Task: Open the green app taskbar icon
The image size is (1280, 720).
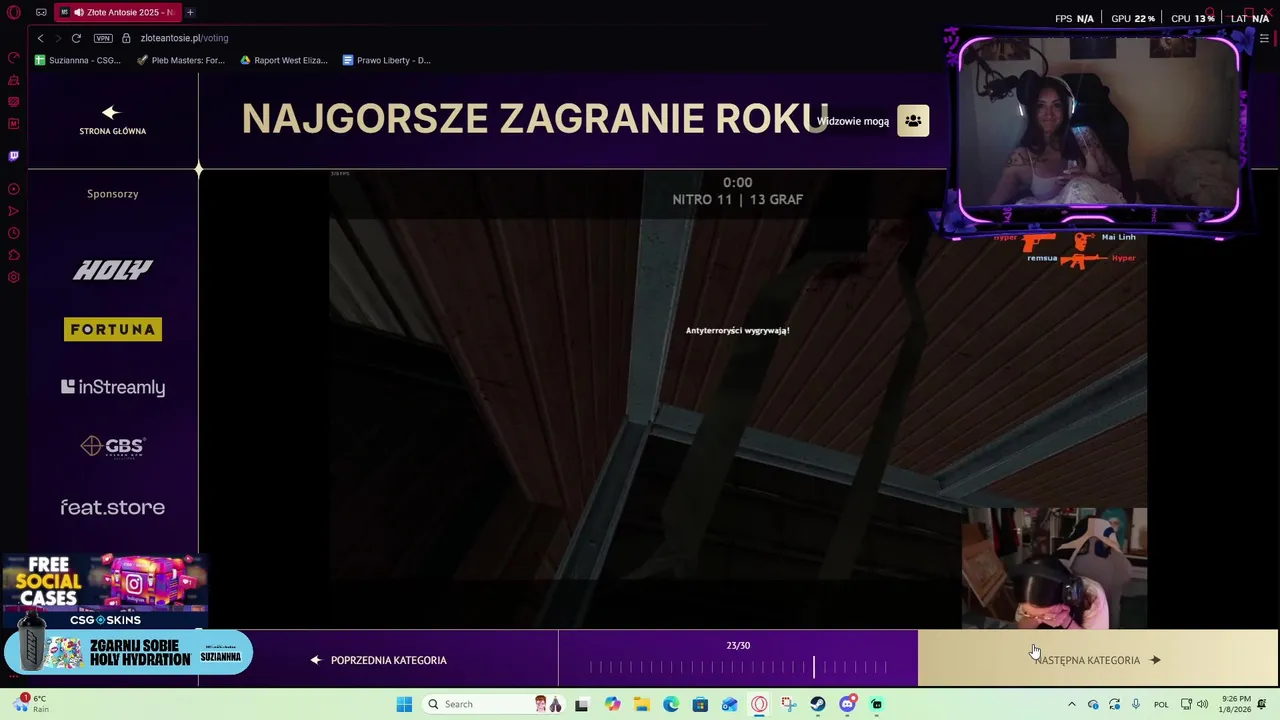Action: coord(877,704)
